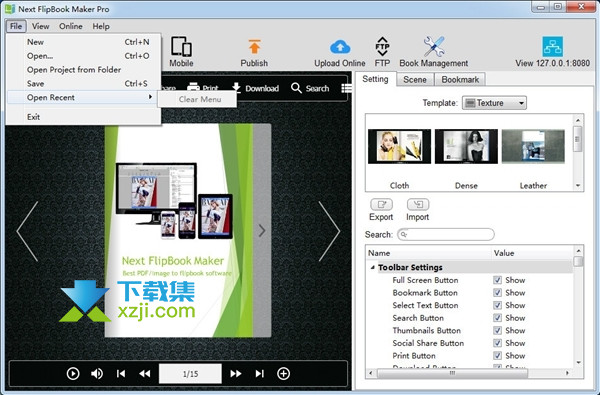Click the horizontal scrollbar thumb in settings list
This screenshot has height=395, width=600.
click(x=452, y=373)
